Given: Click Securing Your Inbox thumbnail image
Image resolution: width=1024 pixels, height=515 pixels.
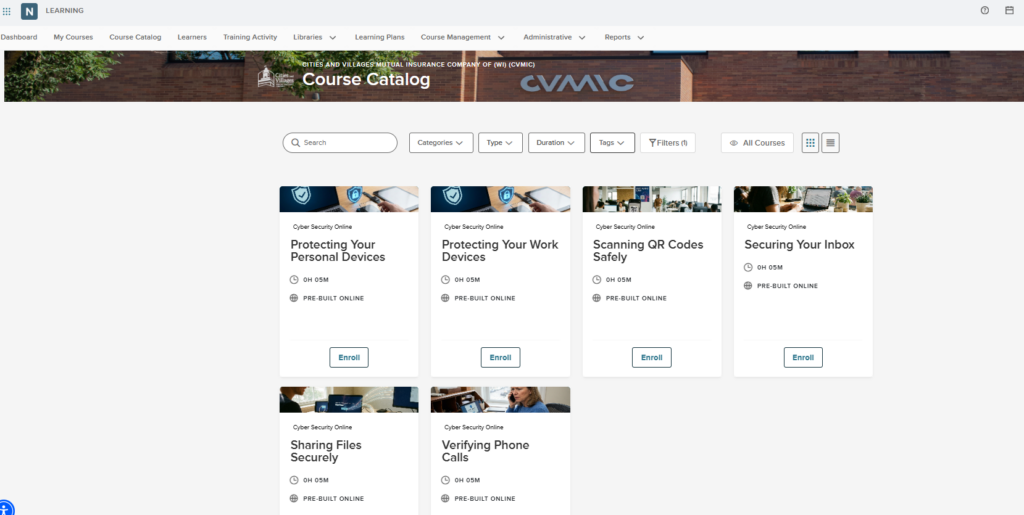Looking at the screenshot, I should pyautogui.click(x=803, y=199).
